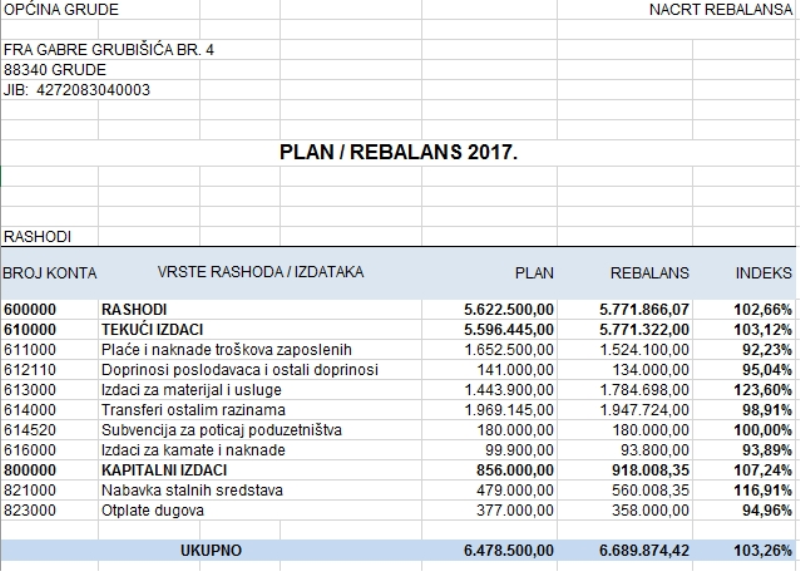The width and height of the screenshot is (800, 571).
Task: Click the 'NACRT REBALANSA' text
Action: 720,10
